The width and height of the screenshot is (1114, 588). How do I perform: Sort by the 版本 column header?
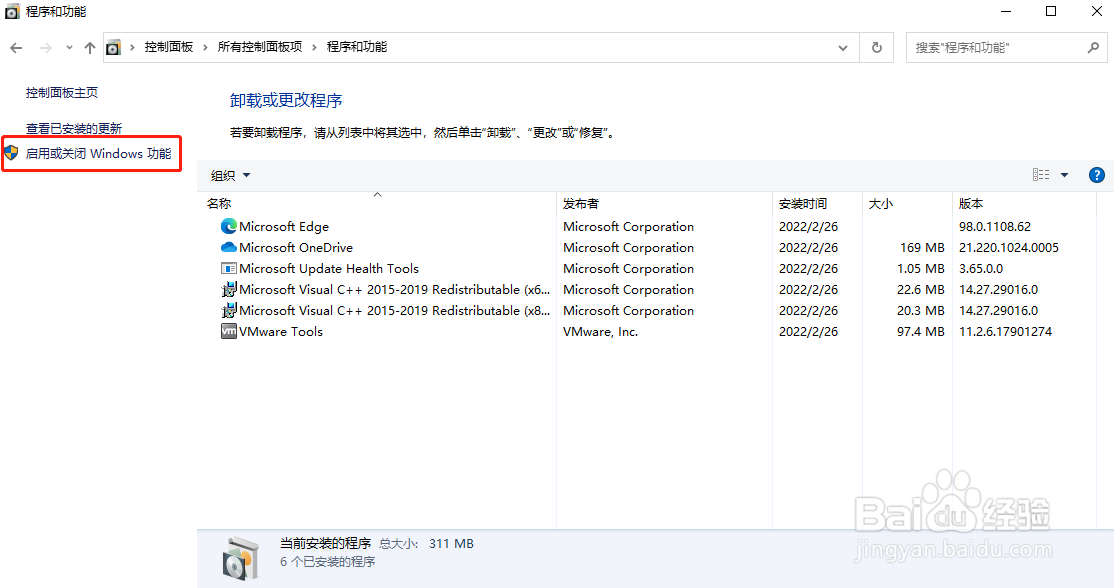click(1023, 204)
